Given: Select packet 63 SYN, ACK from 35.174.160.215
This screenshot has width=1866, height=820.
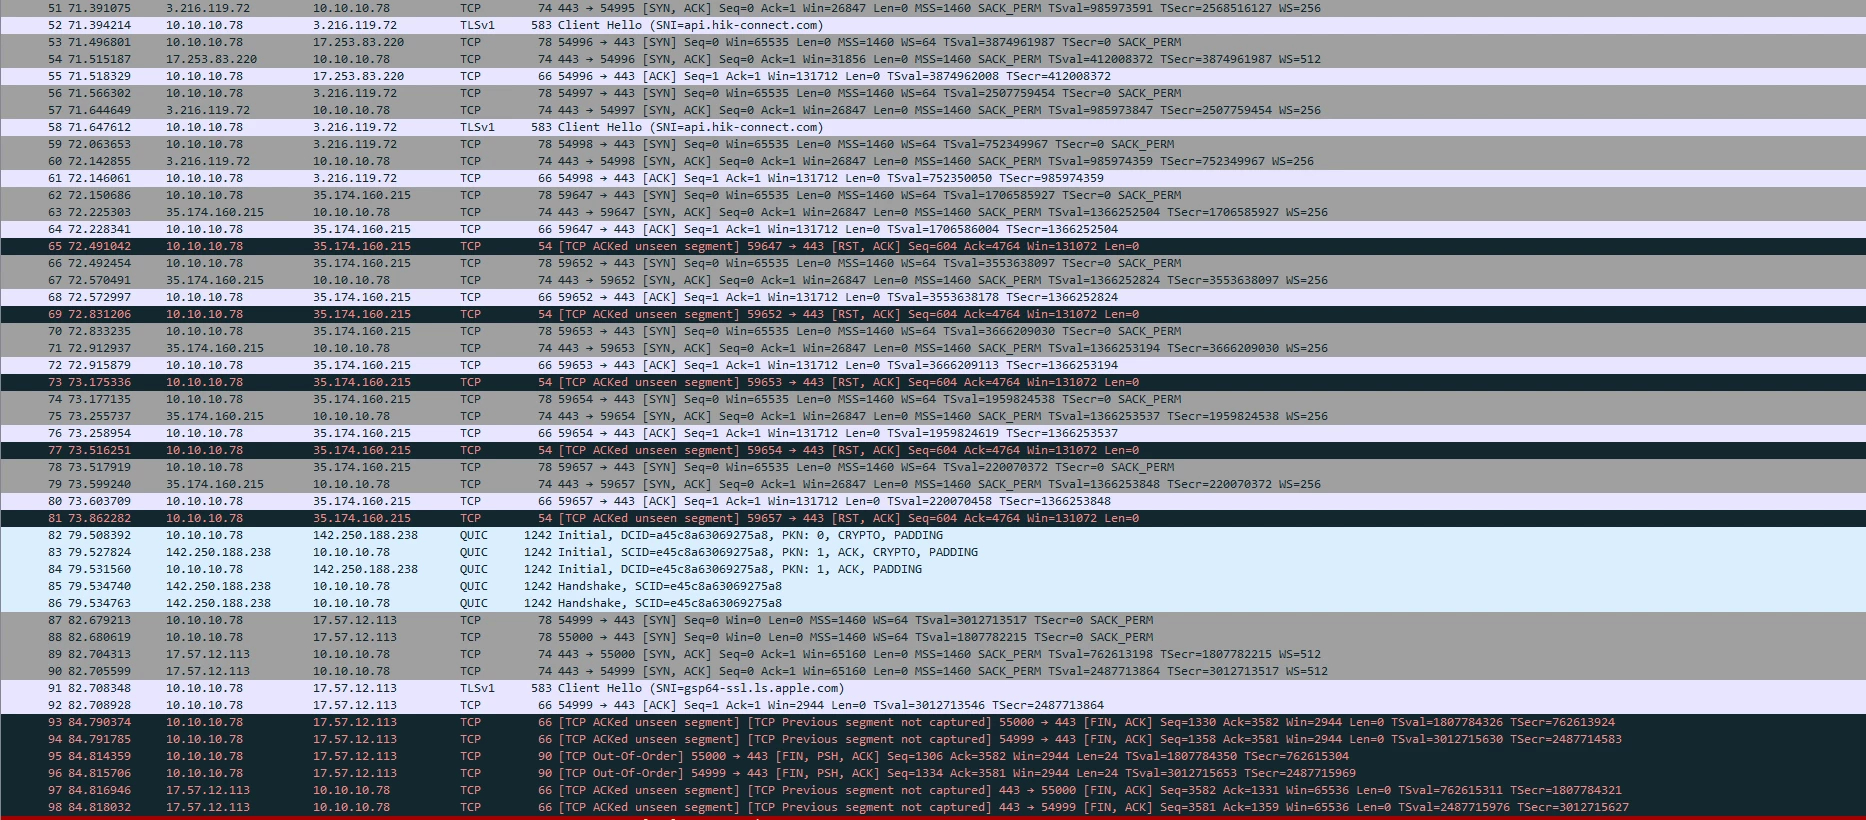Looking at the screenshot, I should click(x=933, y=212).
